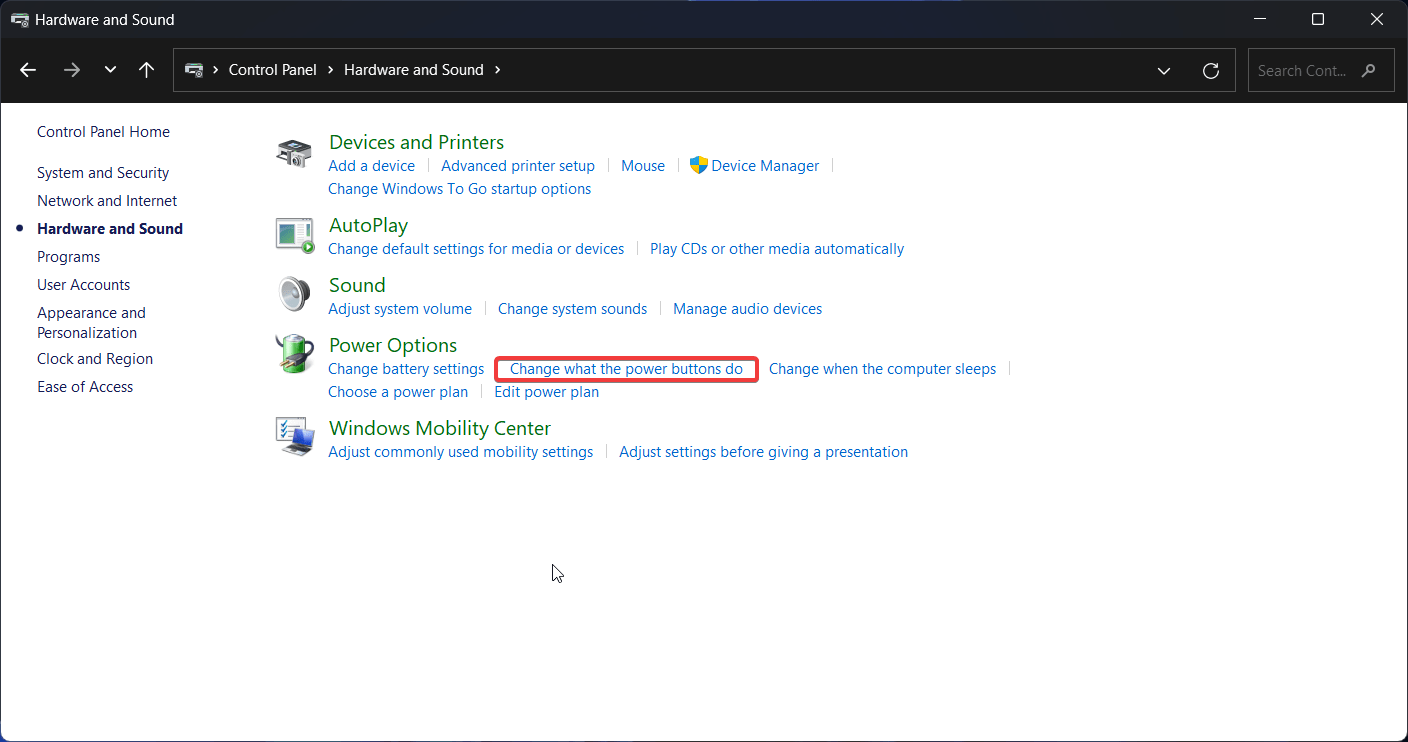Maximize the Hardware and Sound window
1408x742 pixels.
coord(1318,19)
